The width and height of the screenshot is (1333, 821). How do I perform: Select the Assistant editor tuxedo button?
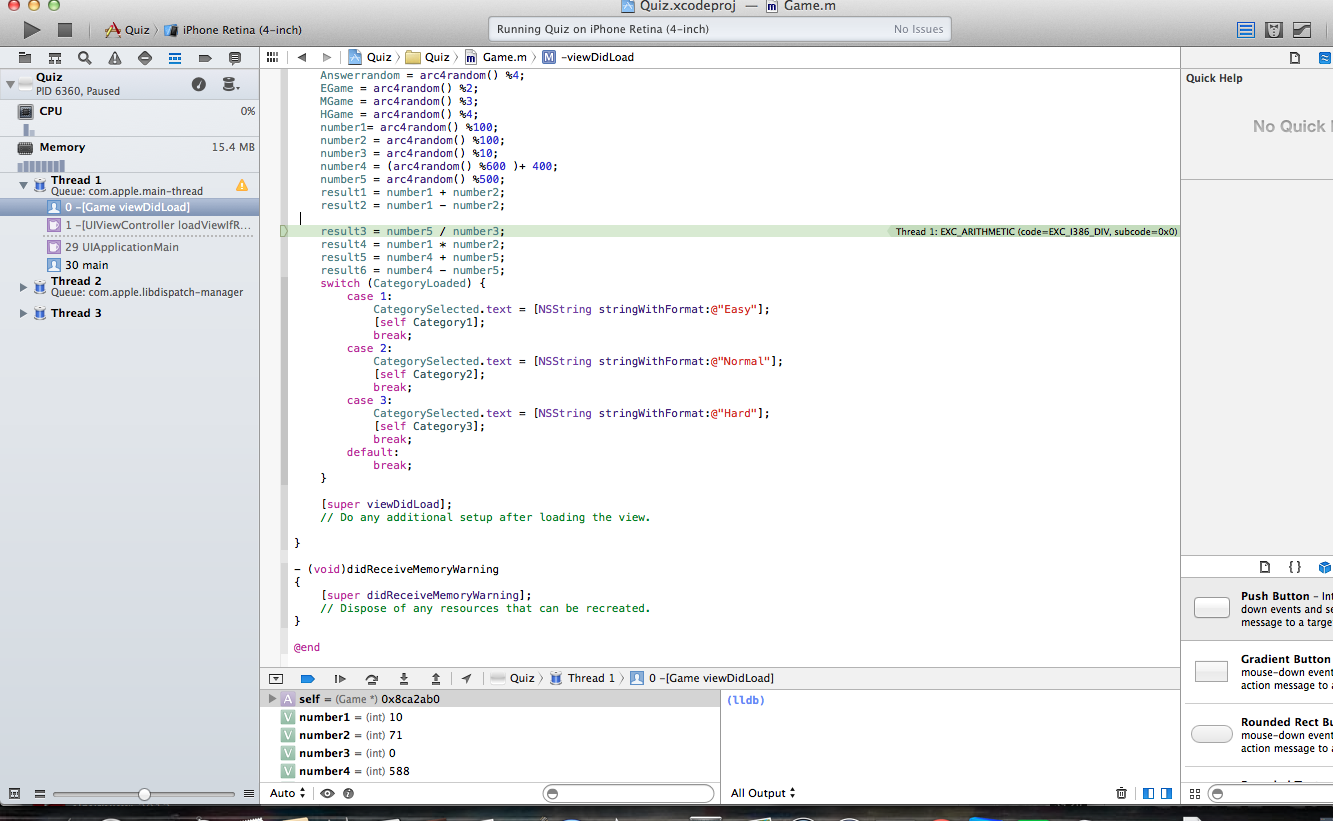(x=1274, y=30)
